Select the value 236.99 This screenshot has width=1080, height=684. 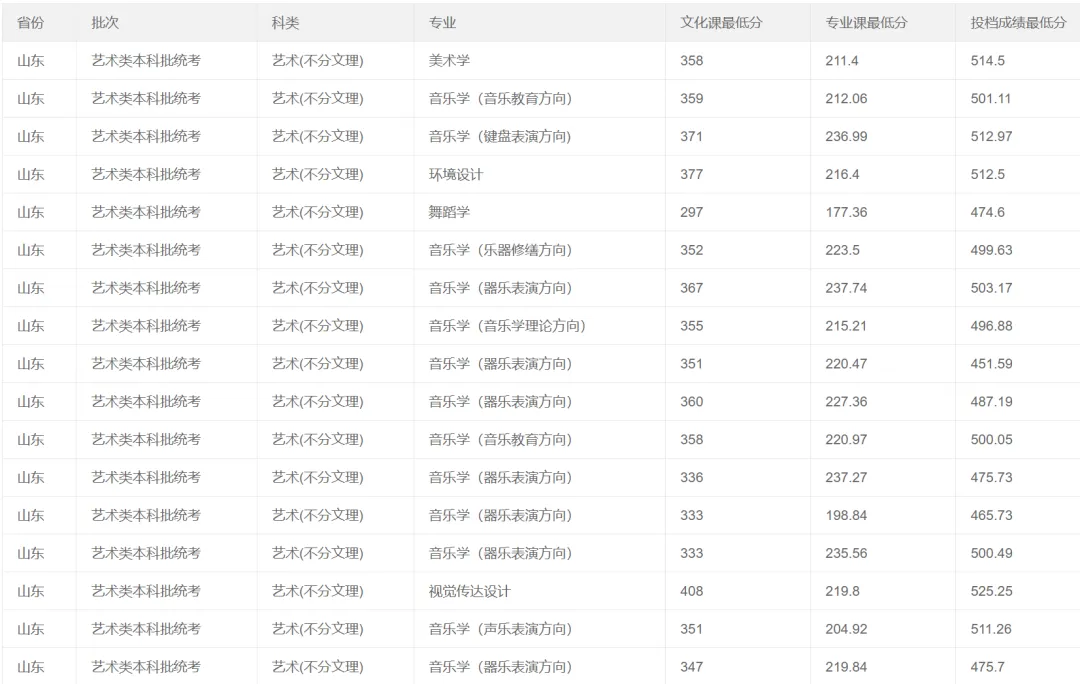(x=846, y=136)
